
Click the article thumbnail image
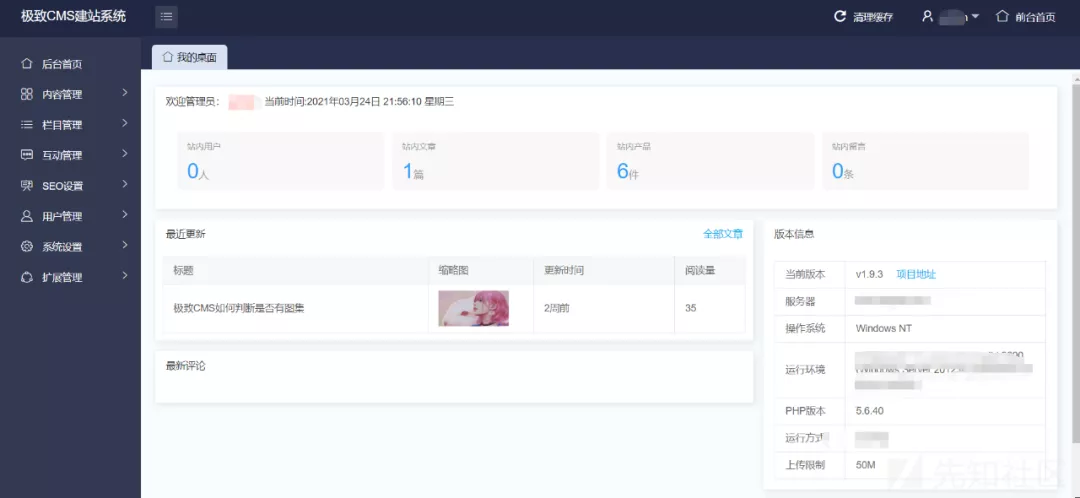pos(473,308)
